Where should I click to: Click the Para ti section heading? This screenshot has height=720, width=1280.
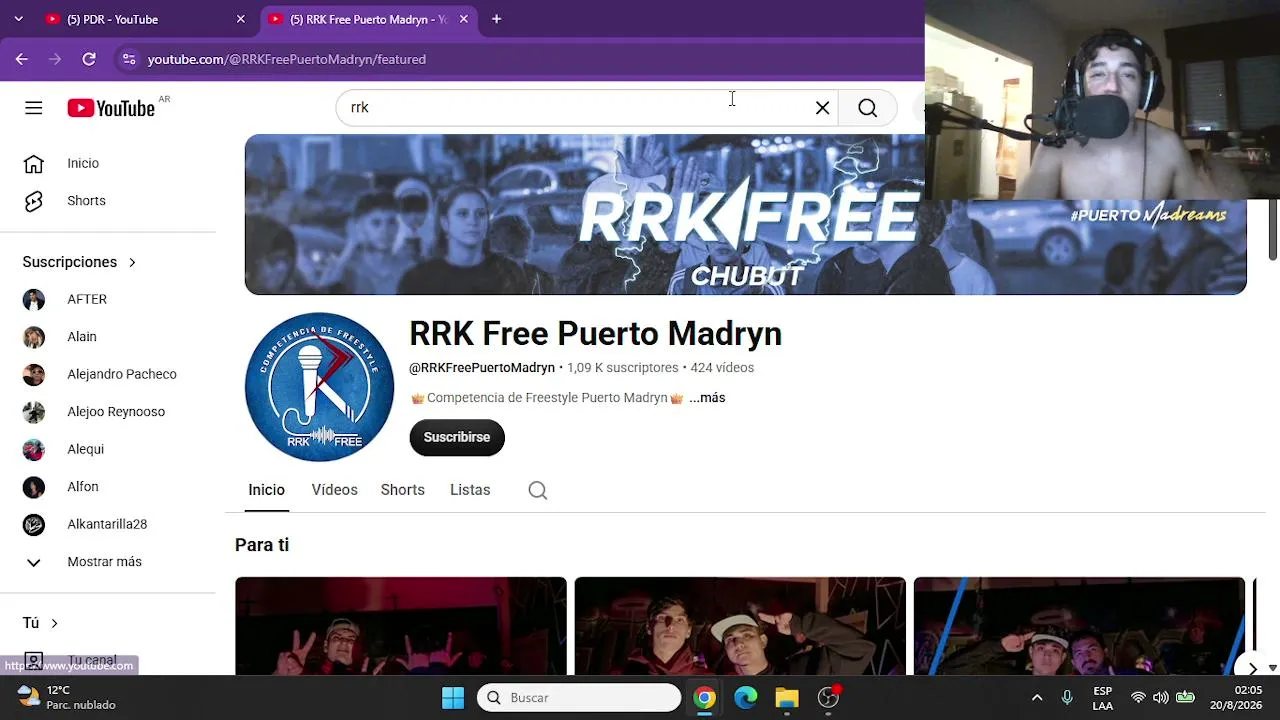(262, 545)
